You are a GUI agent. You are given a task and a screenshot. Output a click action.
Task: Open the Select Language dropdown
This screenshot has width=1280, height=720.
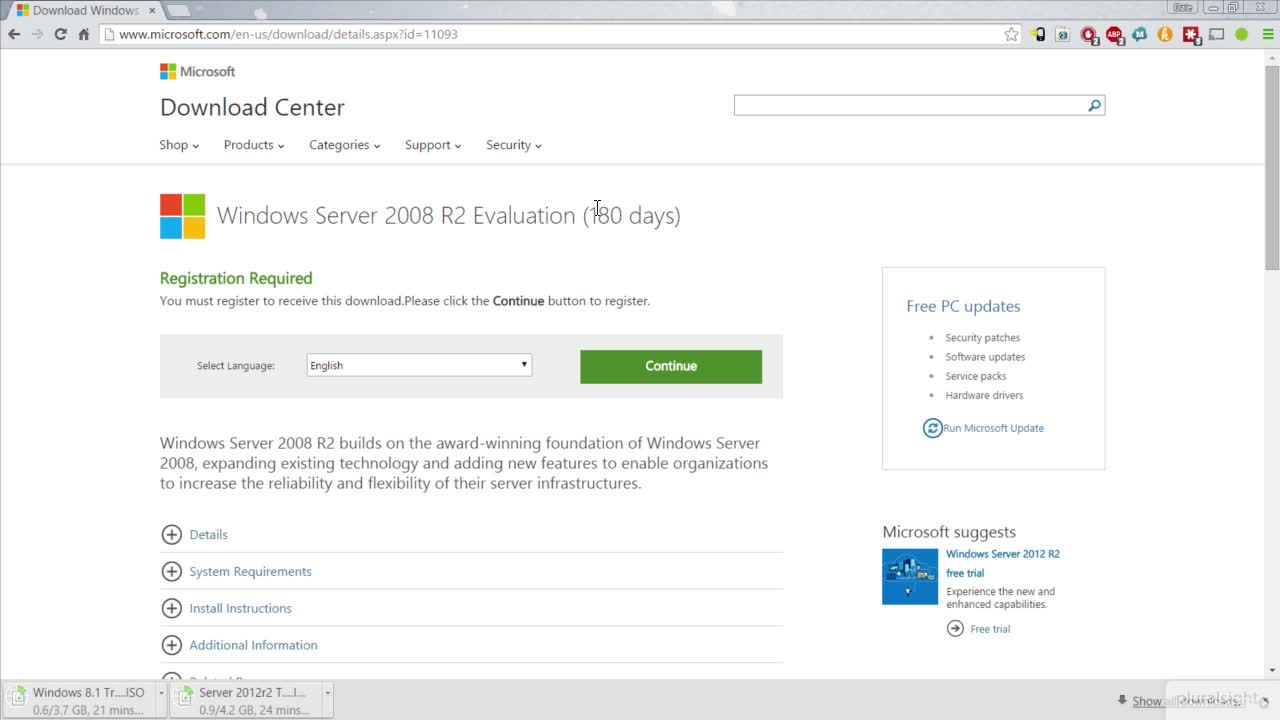coord(419,365)
